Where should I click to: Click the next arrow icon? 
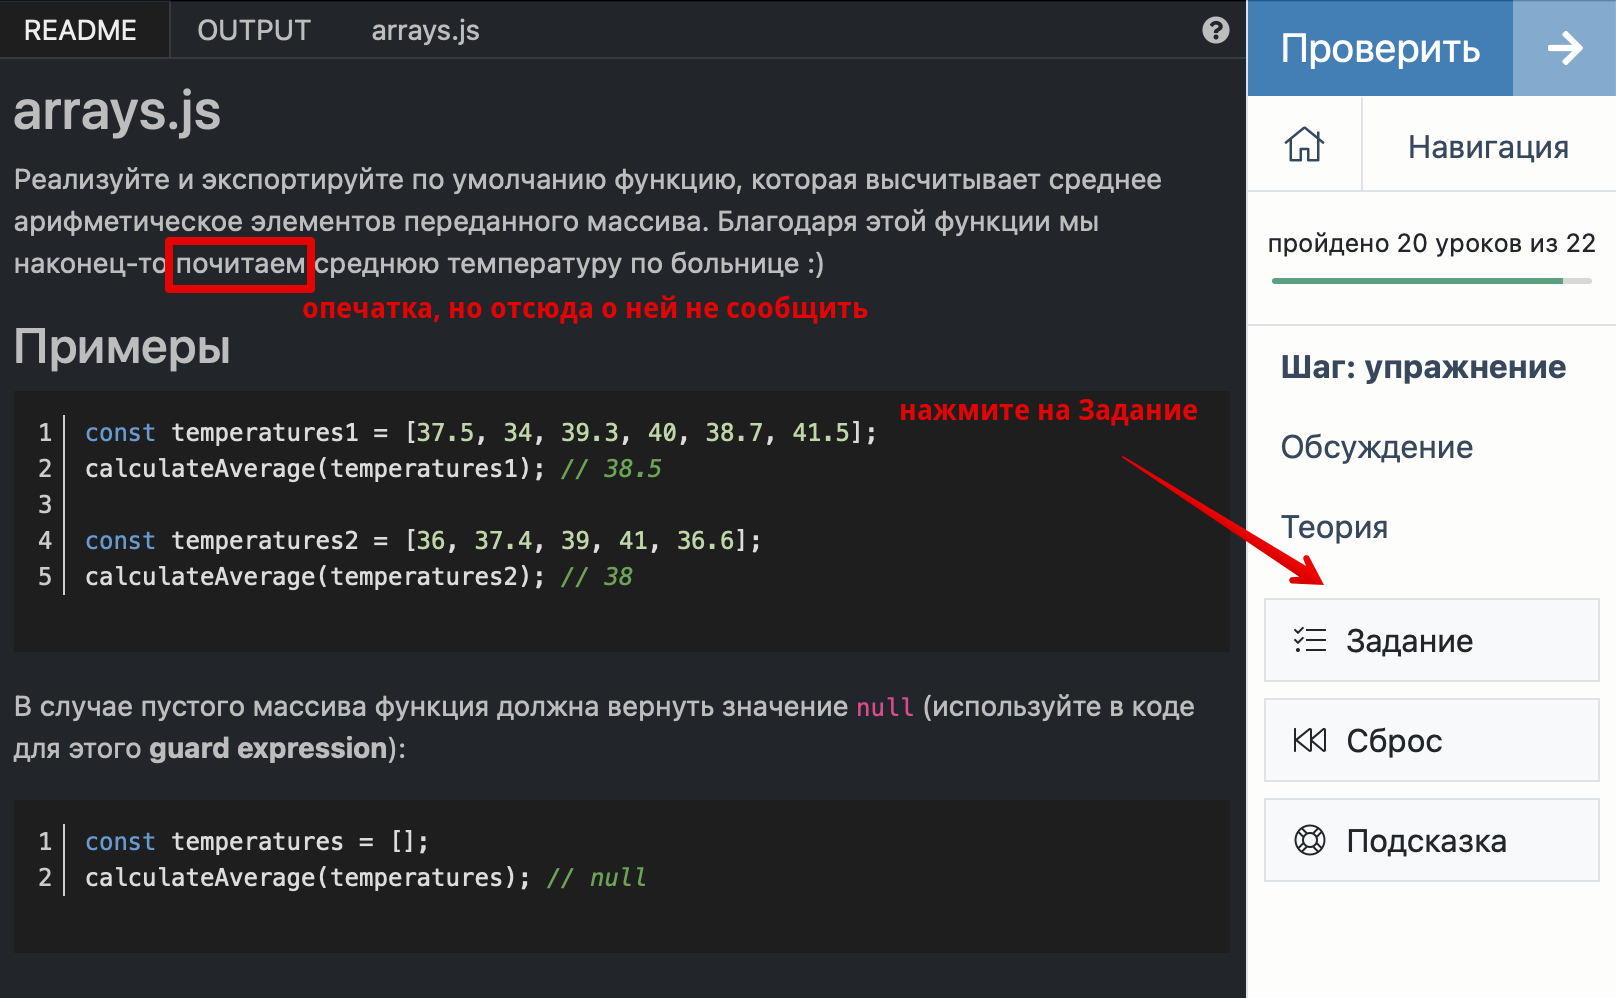point(1564,48)
